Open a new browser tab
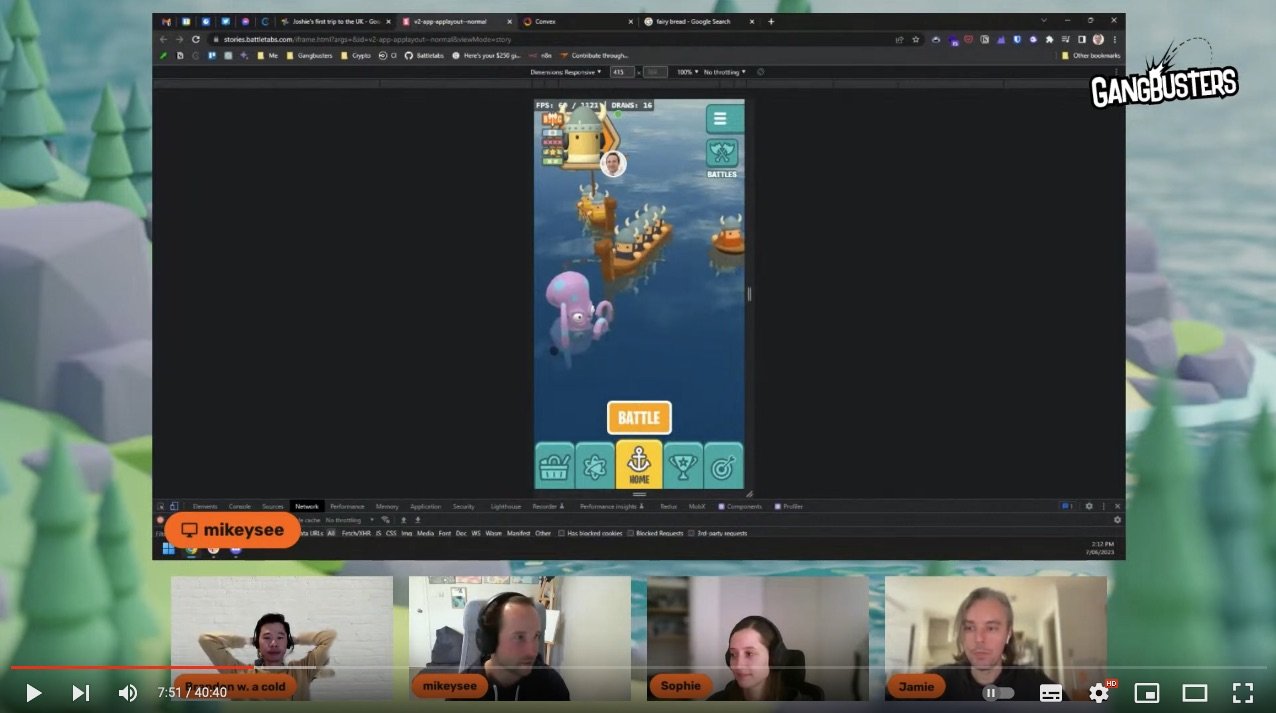 (x=771, y=21)
